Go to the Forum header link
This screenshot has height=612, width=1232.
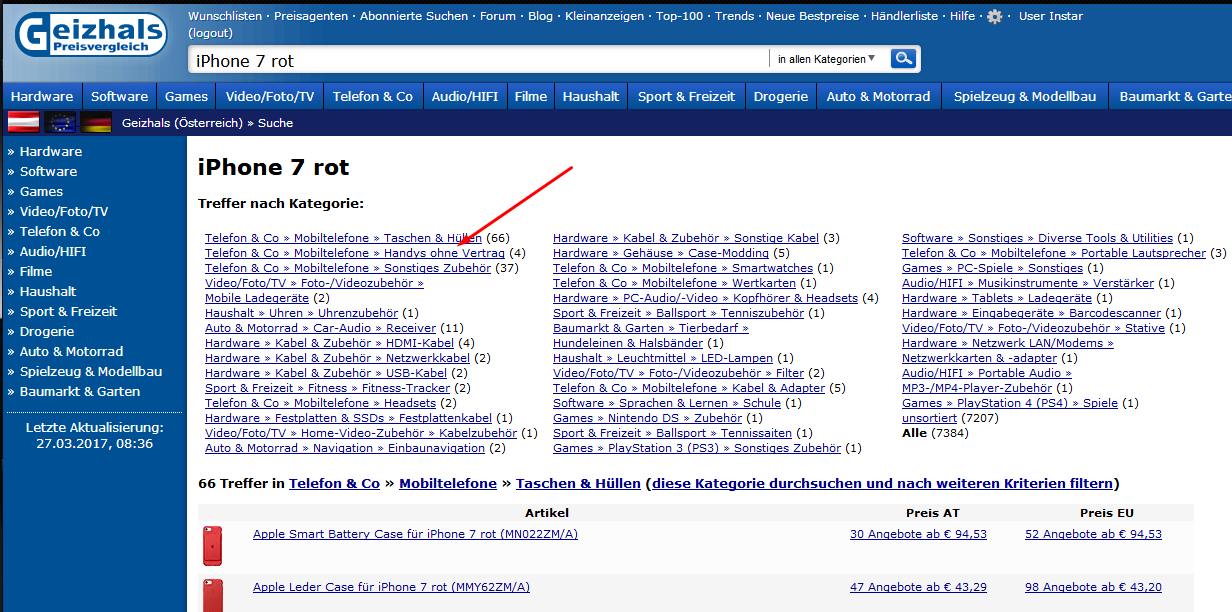498,16
